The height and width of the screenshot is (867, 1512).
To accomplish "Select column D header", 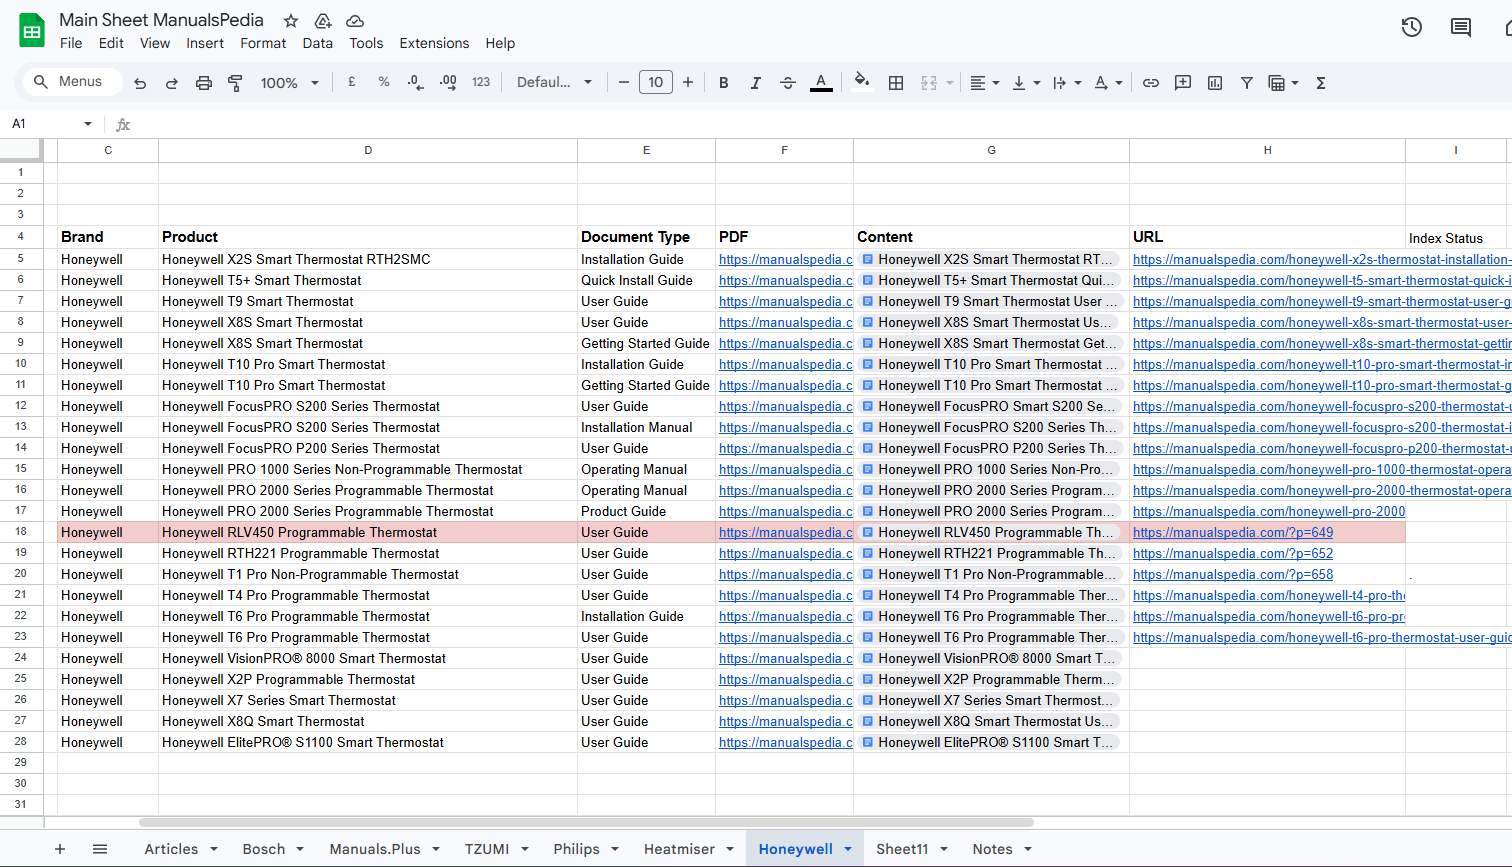I will pyautogui.click(x=368, y=150).
